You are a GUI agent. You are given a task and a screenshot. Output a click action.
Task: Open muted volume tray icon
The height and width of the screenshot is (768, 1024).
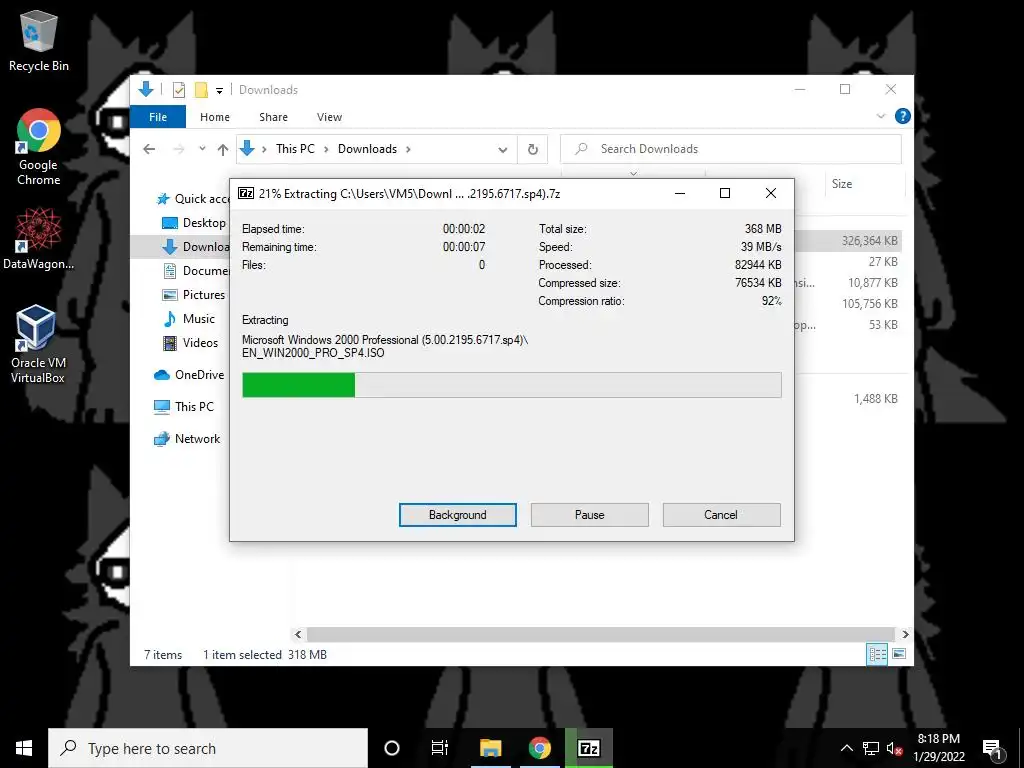tap(895, 749)
